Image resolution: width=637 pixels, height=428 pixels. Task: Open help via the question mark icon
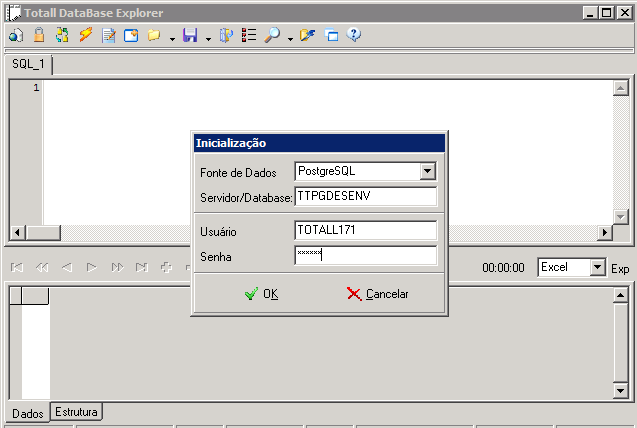(x=354, y=35)
